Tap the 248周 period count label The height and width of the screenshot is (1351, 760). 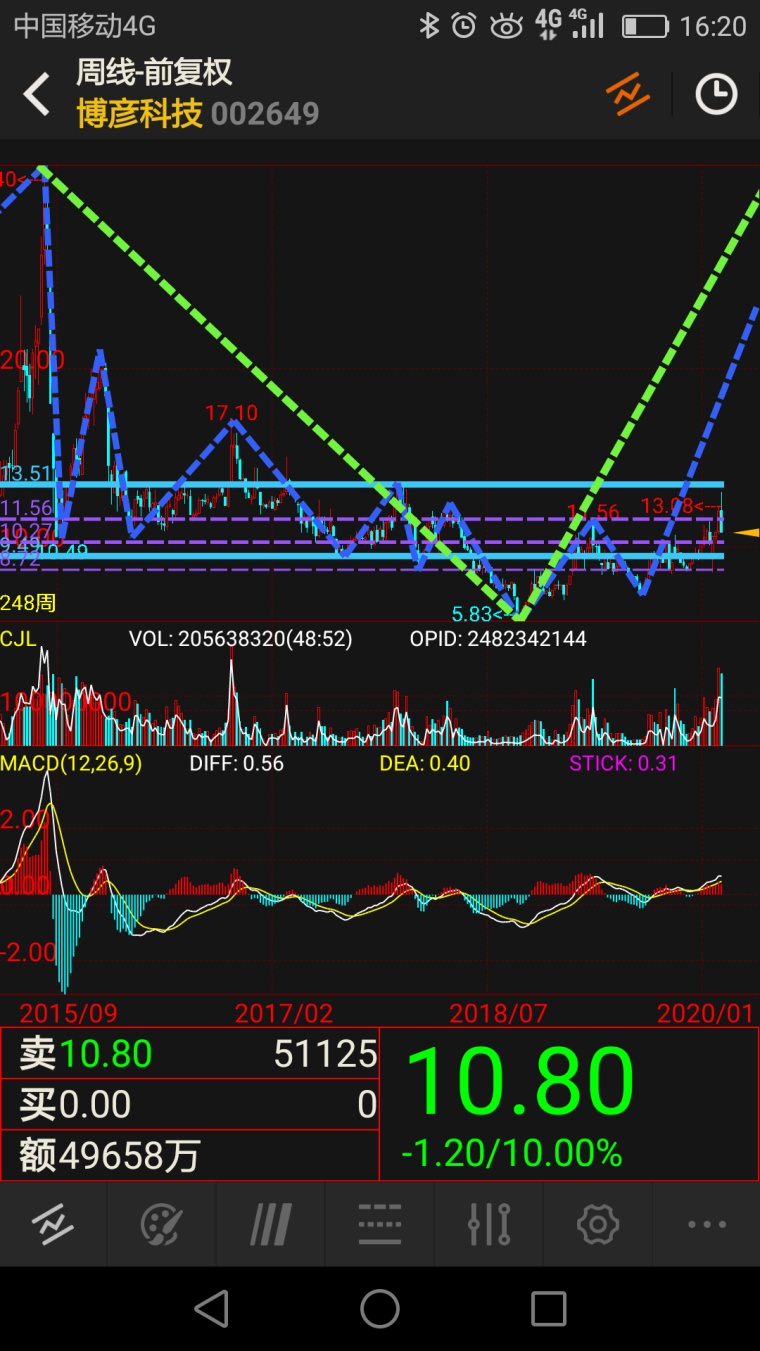pos(28,602)
